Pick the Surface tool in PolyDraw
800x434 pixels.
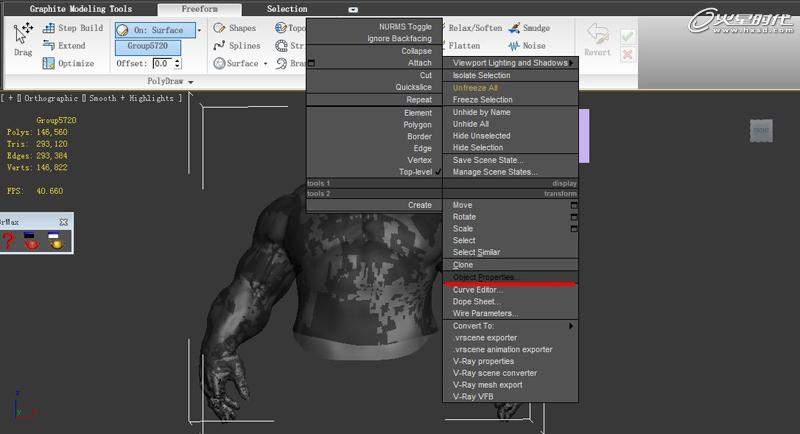236,63
